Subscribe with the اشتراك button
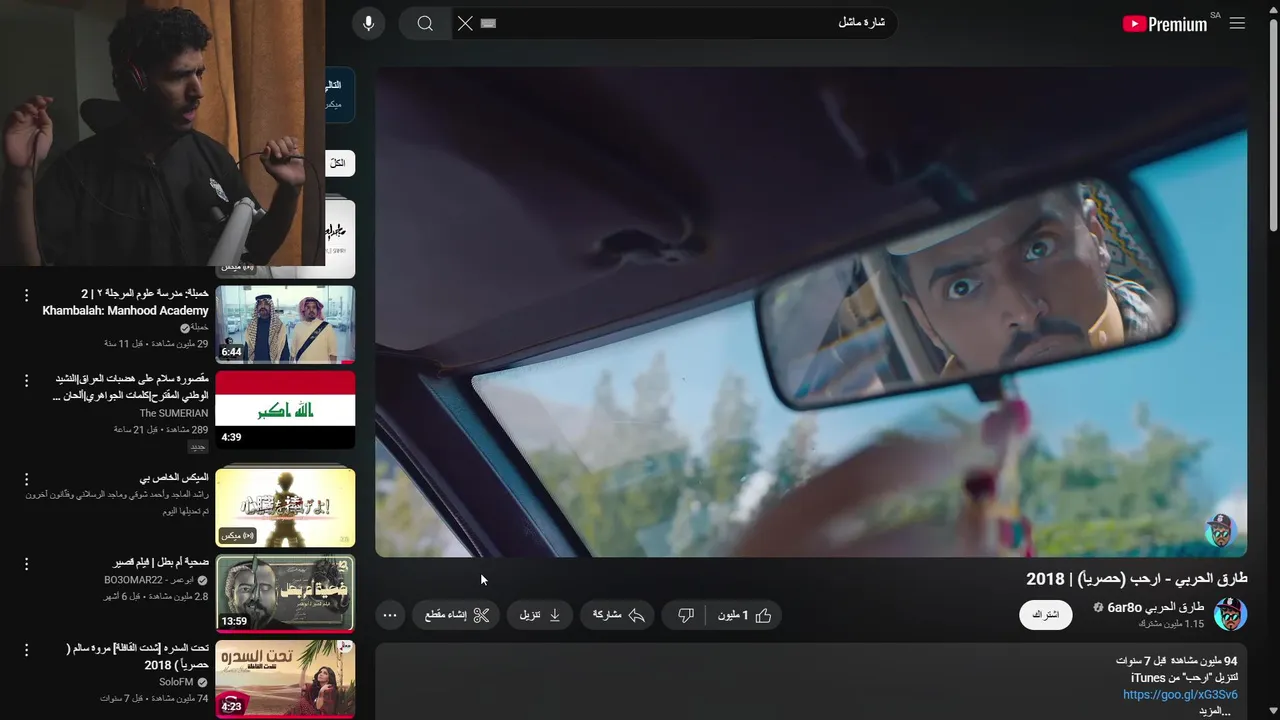The image size is (1280, 720). pyautogui.click(x=1045, y=614)
